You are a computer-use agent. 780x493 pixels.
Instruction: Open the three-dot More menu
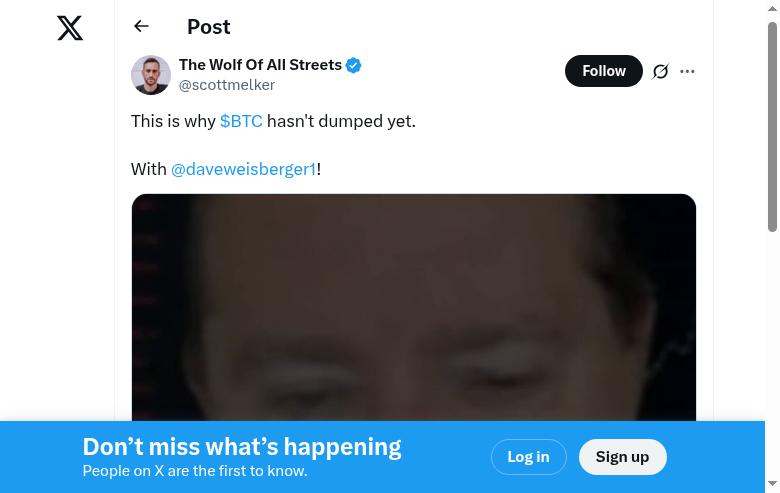pyautogui.click(x=687, y=71)
